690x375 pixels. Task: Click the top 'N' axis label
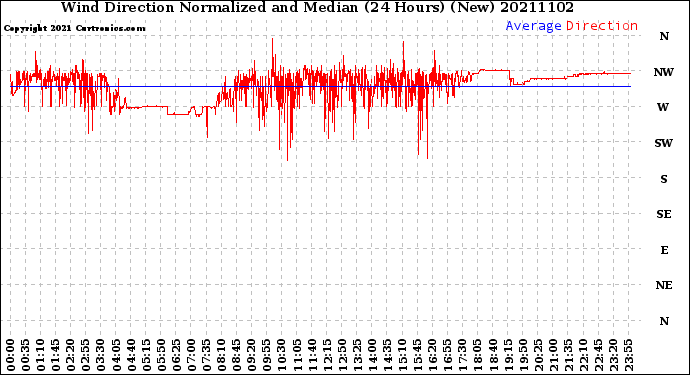click(x=664, y=37)
